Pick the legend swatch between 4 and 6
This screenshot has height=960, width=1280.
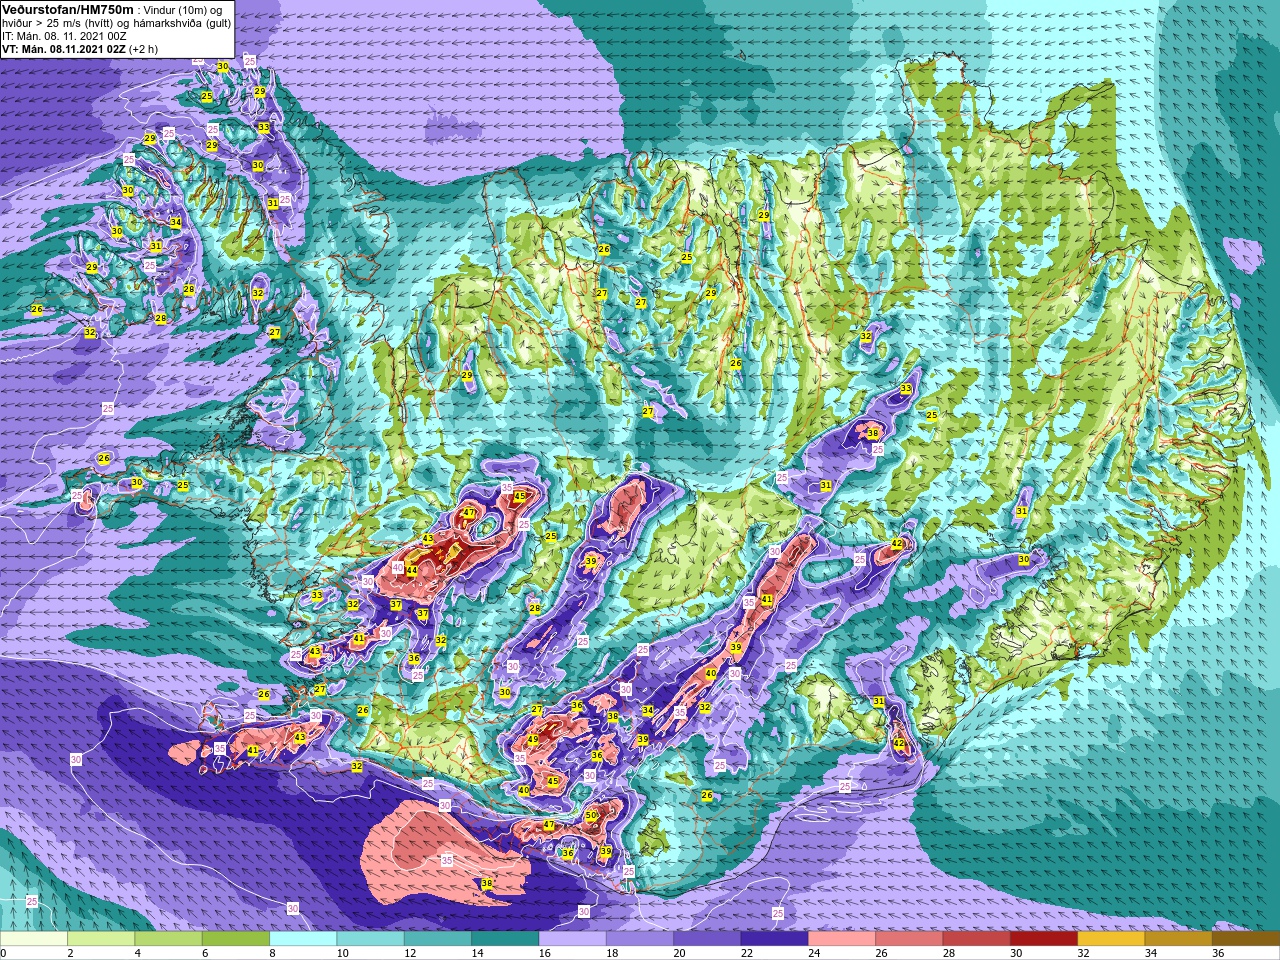[168, 939]
